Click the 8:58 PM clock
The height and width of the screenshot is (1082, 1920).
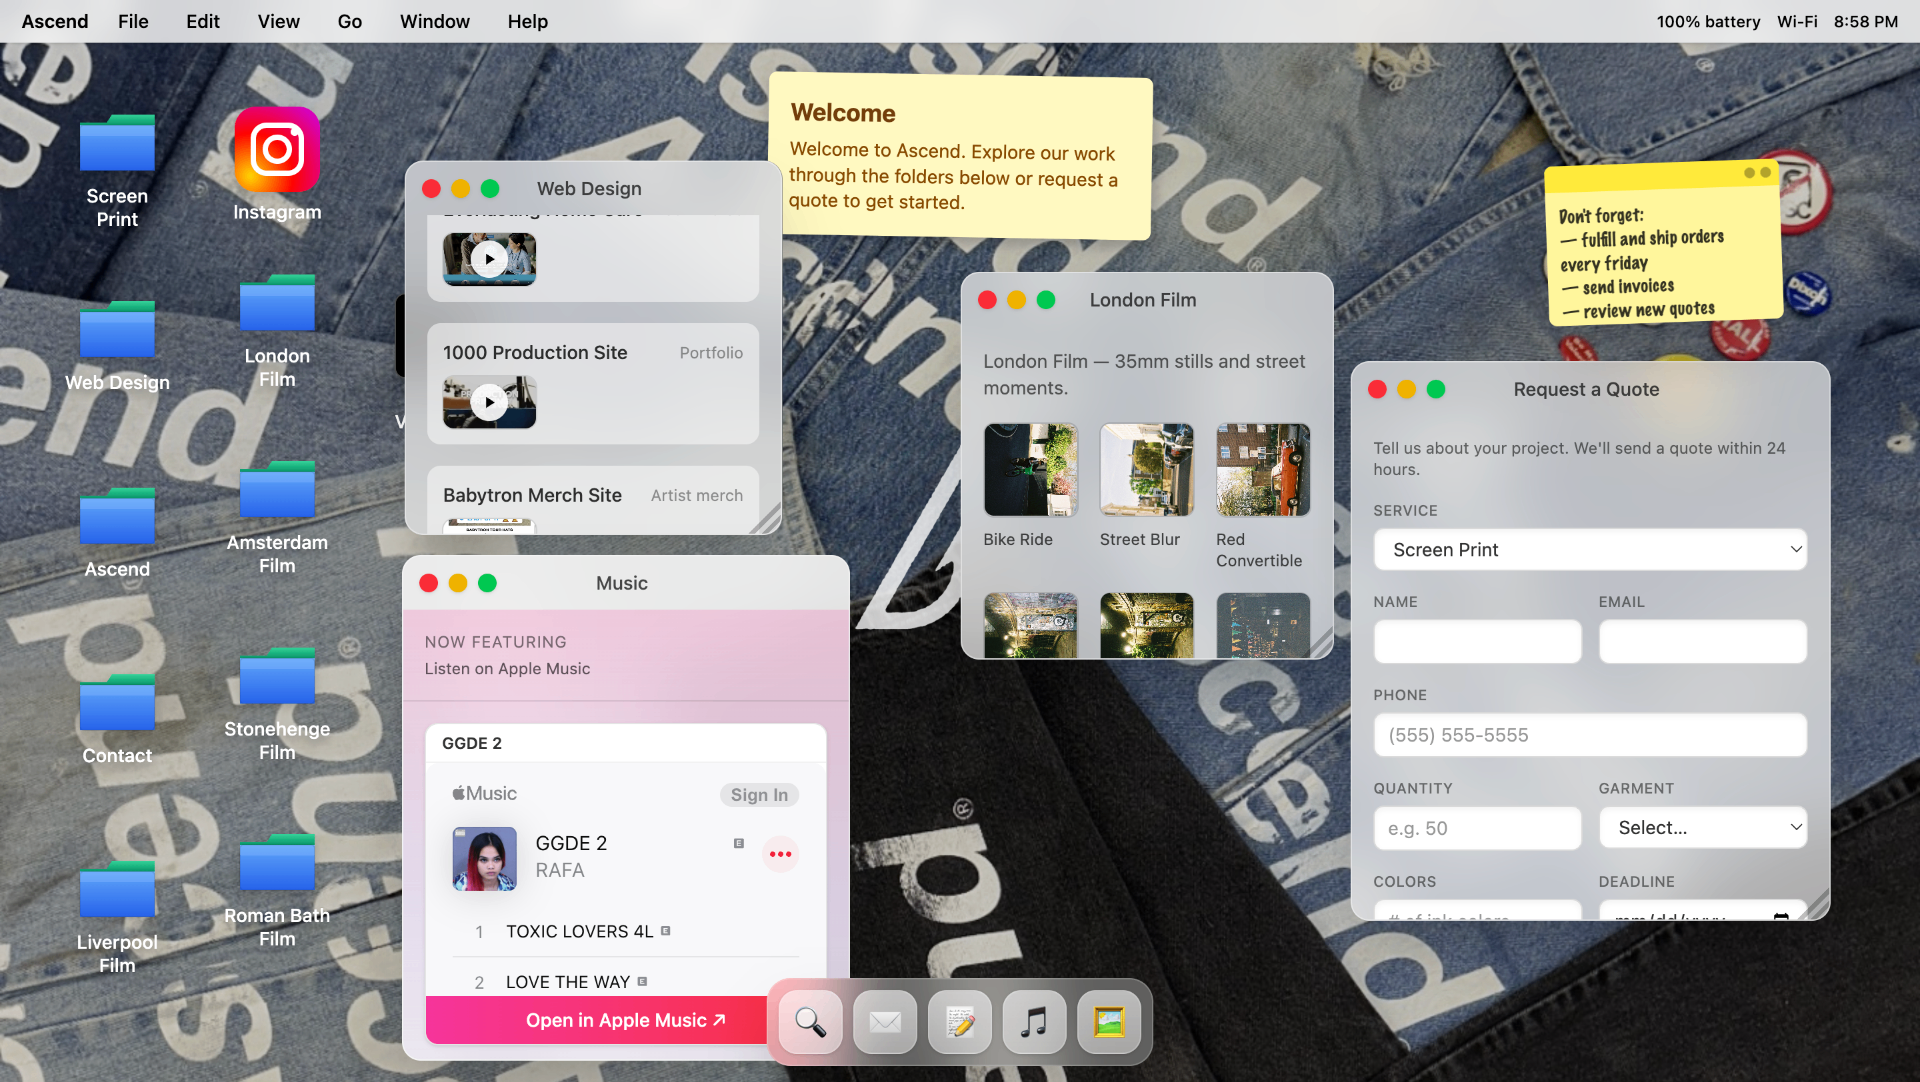point(1865,21)
